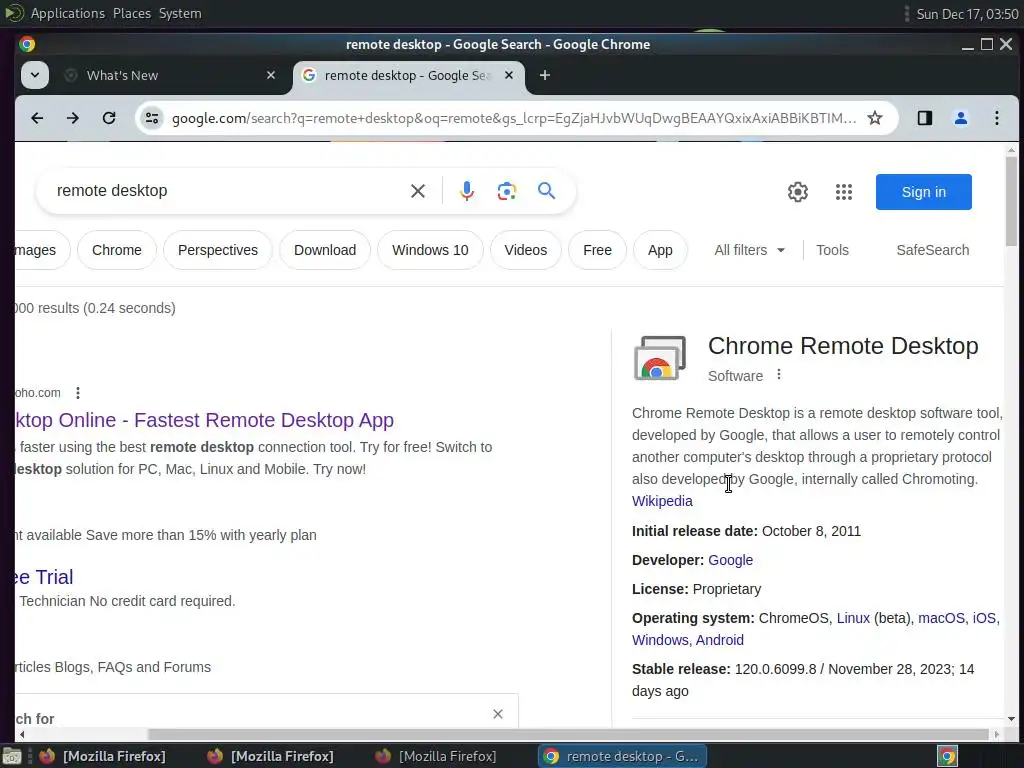Viewport: 1024px width, 768px height.
Task: Open the macOS link
Action: click(x=941, y=618)
